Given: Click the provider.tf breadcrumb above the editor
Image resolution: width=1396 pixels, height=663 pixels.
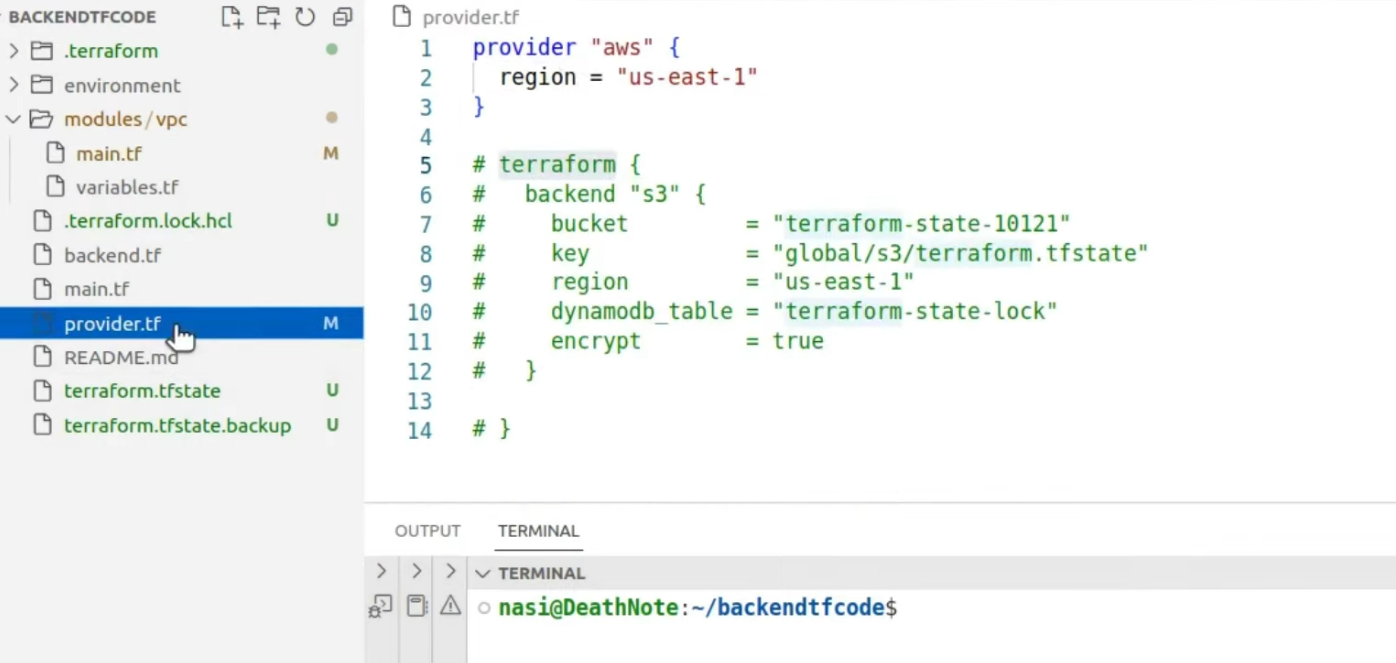Looking at the screenshot, I should click(x=470, y=17).
